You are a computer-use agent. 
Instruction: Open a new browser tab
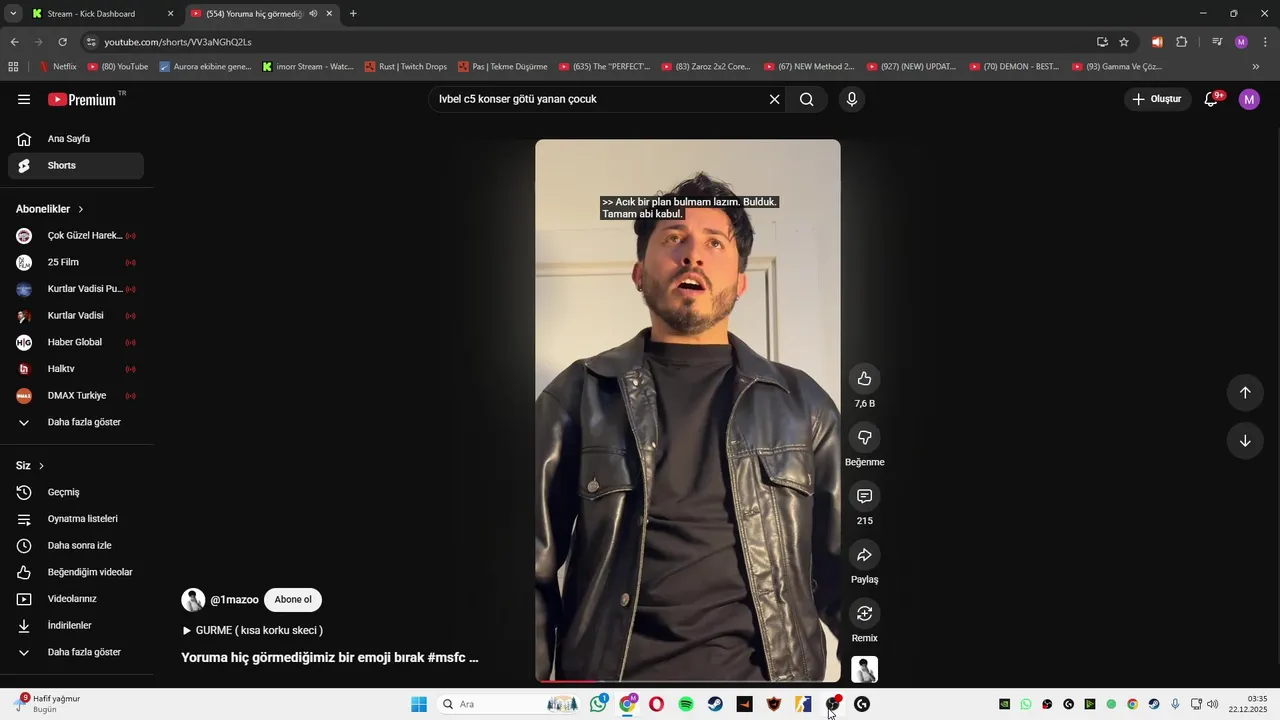353,14
